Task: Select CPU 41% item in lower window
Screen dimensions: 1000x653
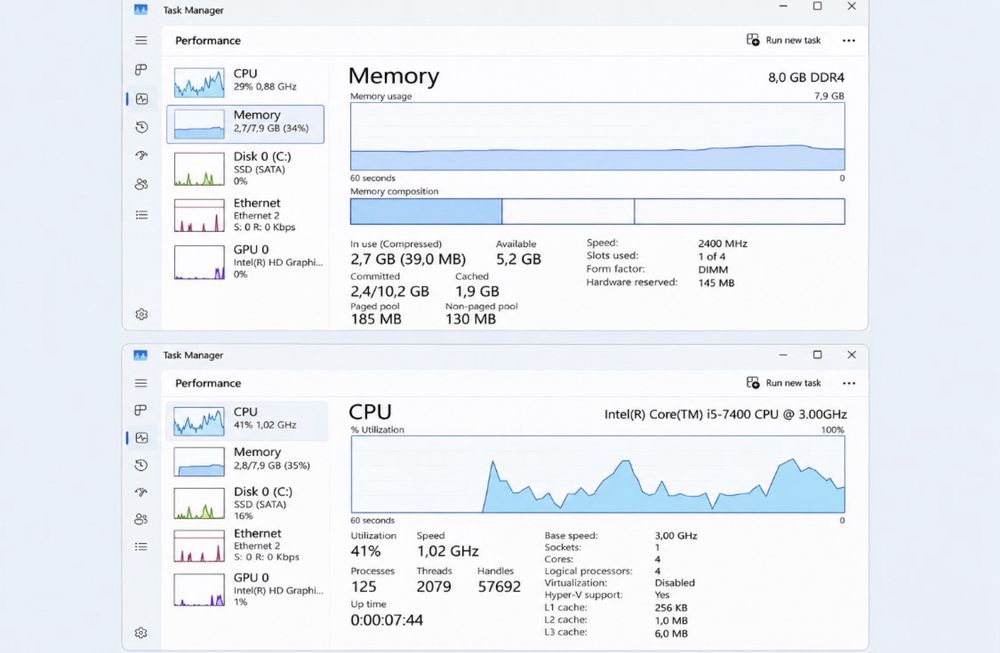Action: [247, 420]
